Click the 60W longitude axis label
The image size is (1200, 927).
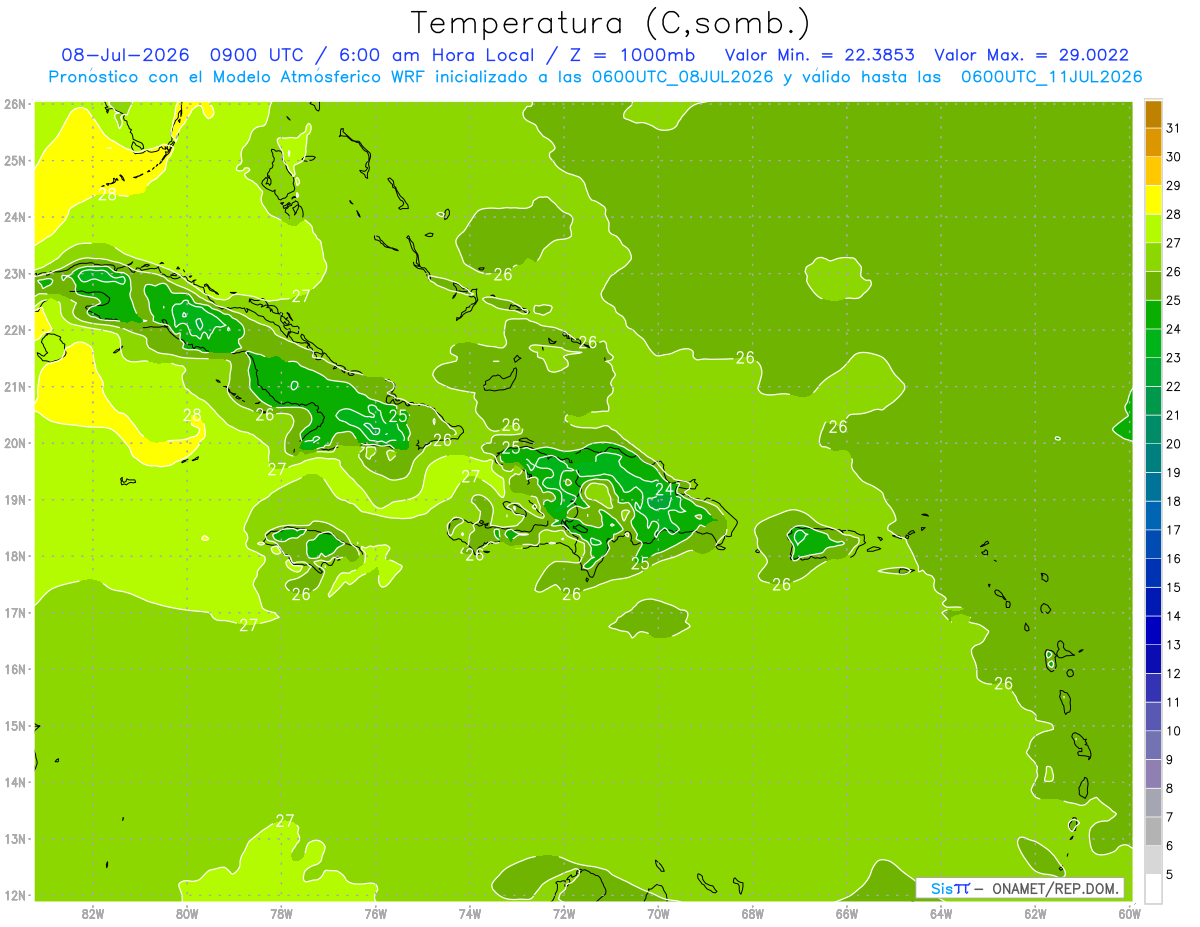tap(1129, 913)
